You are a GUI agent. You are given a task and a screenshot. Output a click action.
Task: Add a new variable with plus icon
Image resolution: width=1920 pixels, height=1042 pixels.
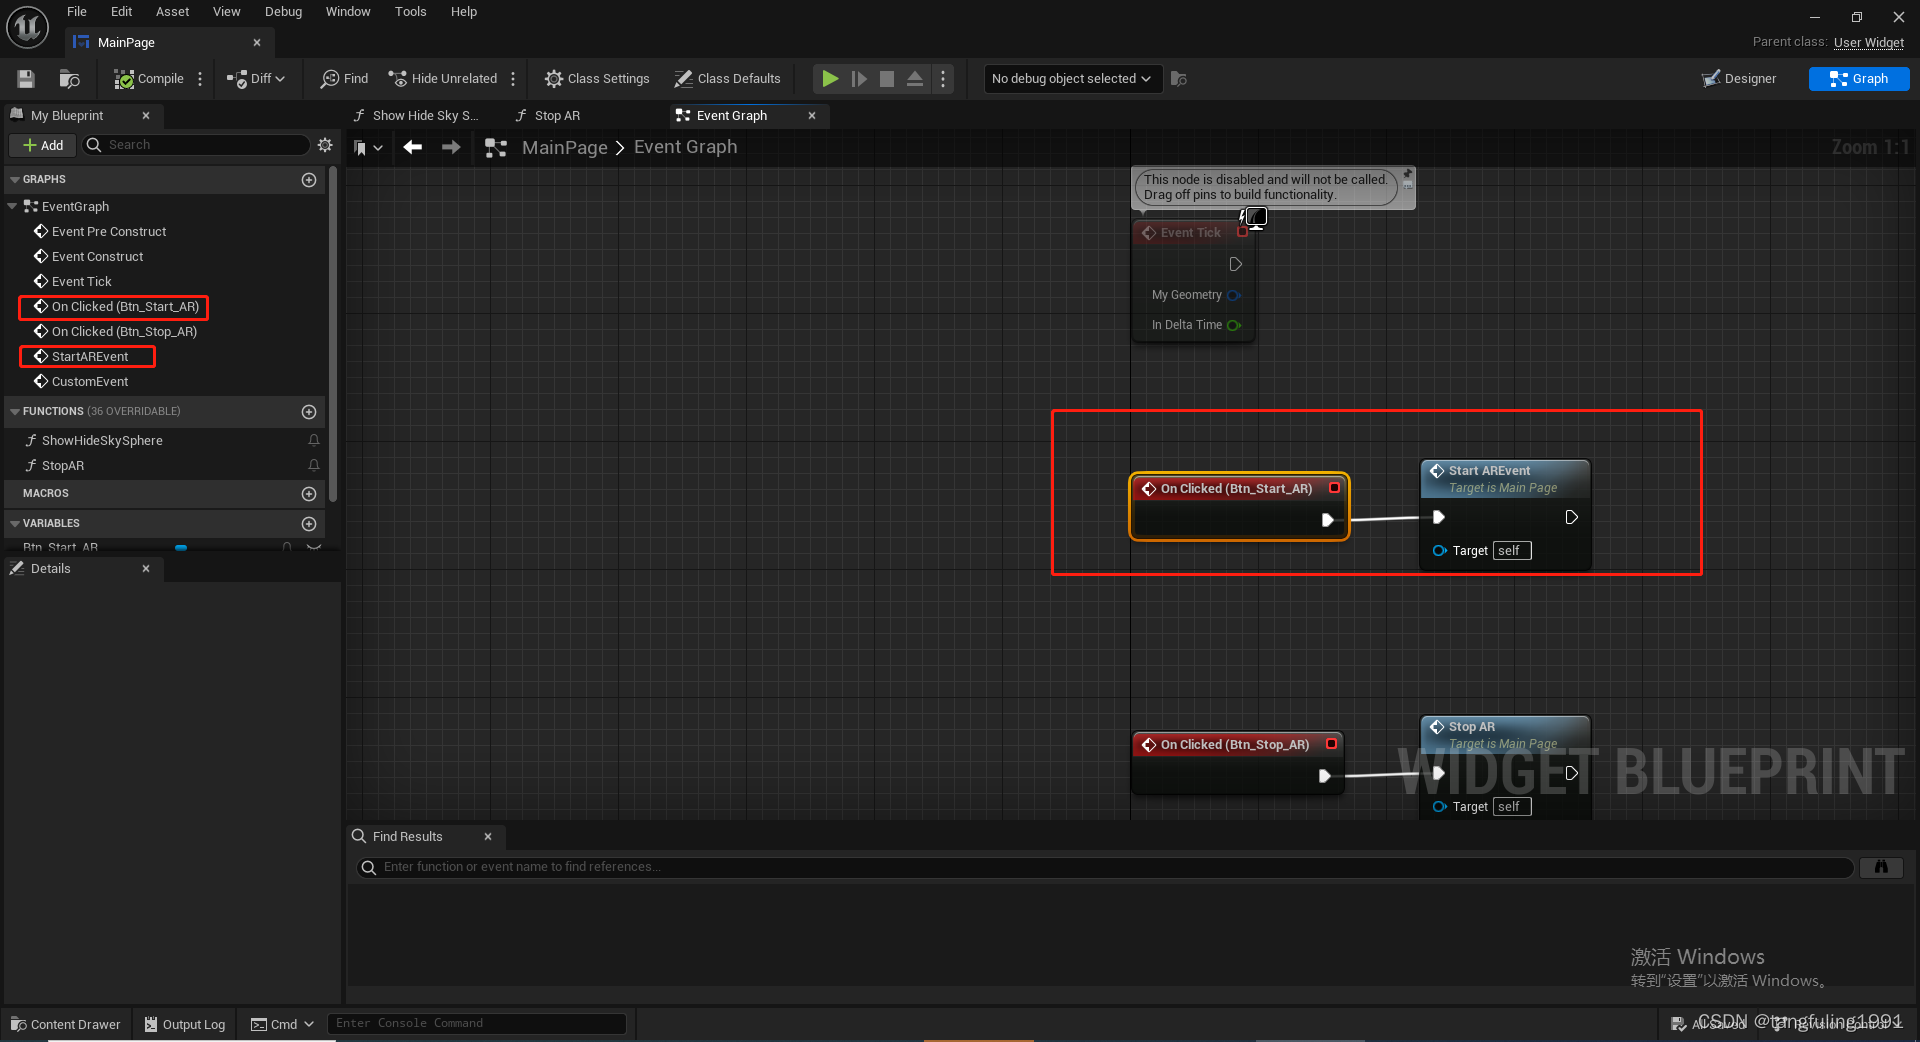309,524
